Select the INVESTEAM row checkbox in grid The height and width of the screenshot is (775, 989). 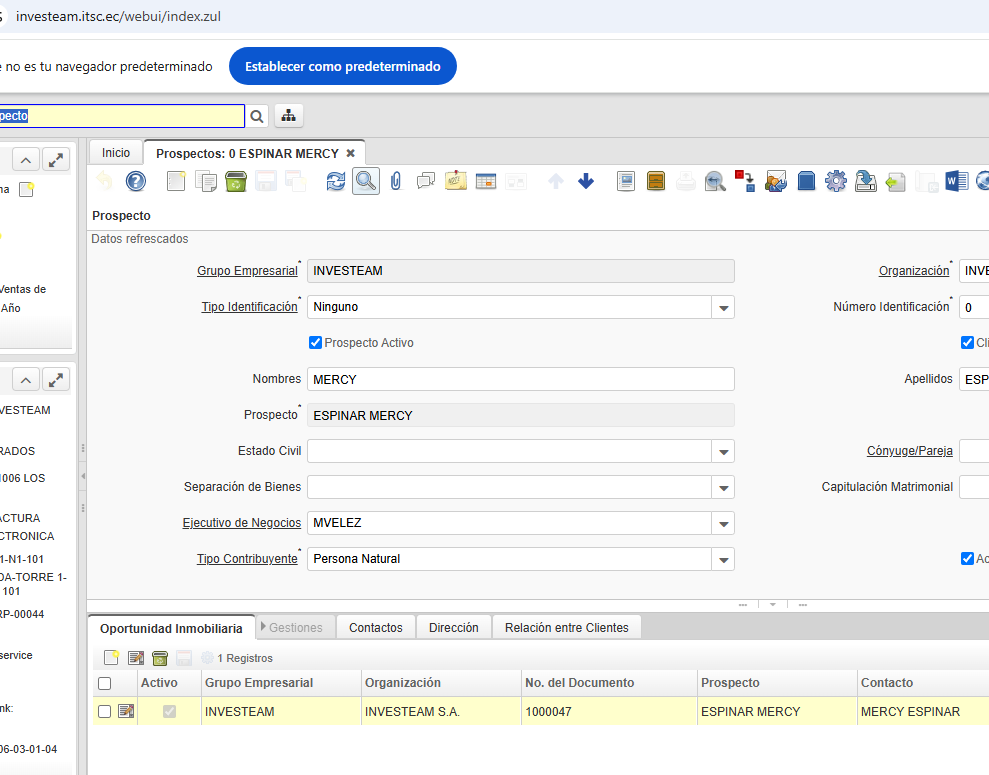tap(105, 711)
